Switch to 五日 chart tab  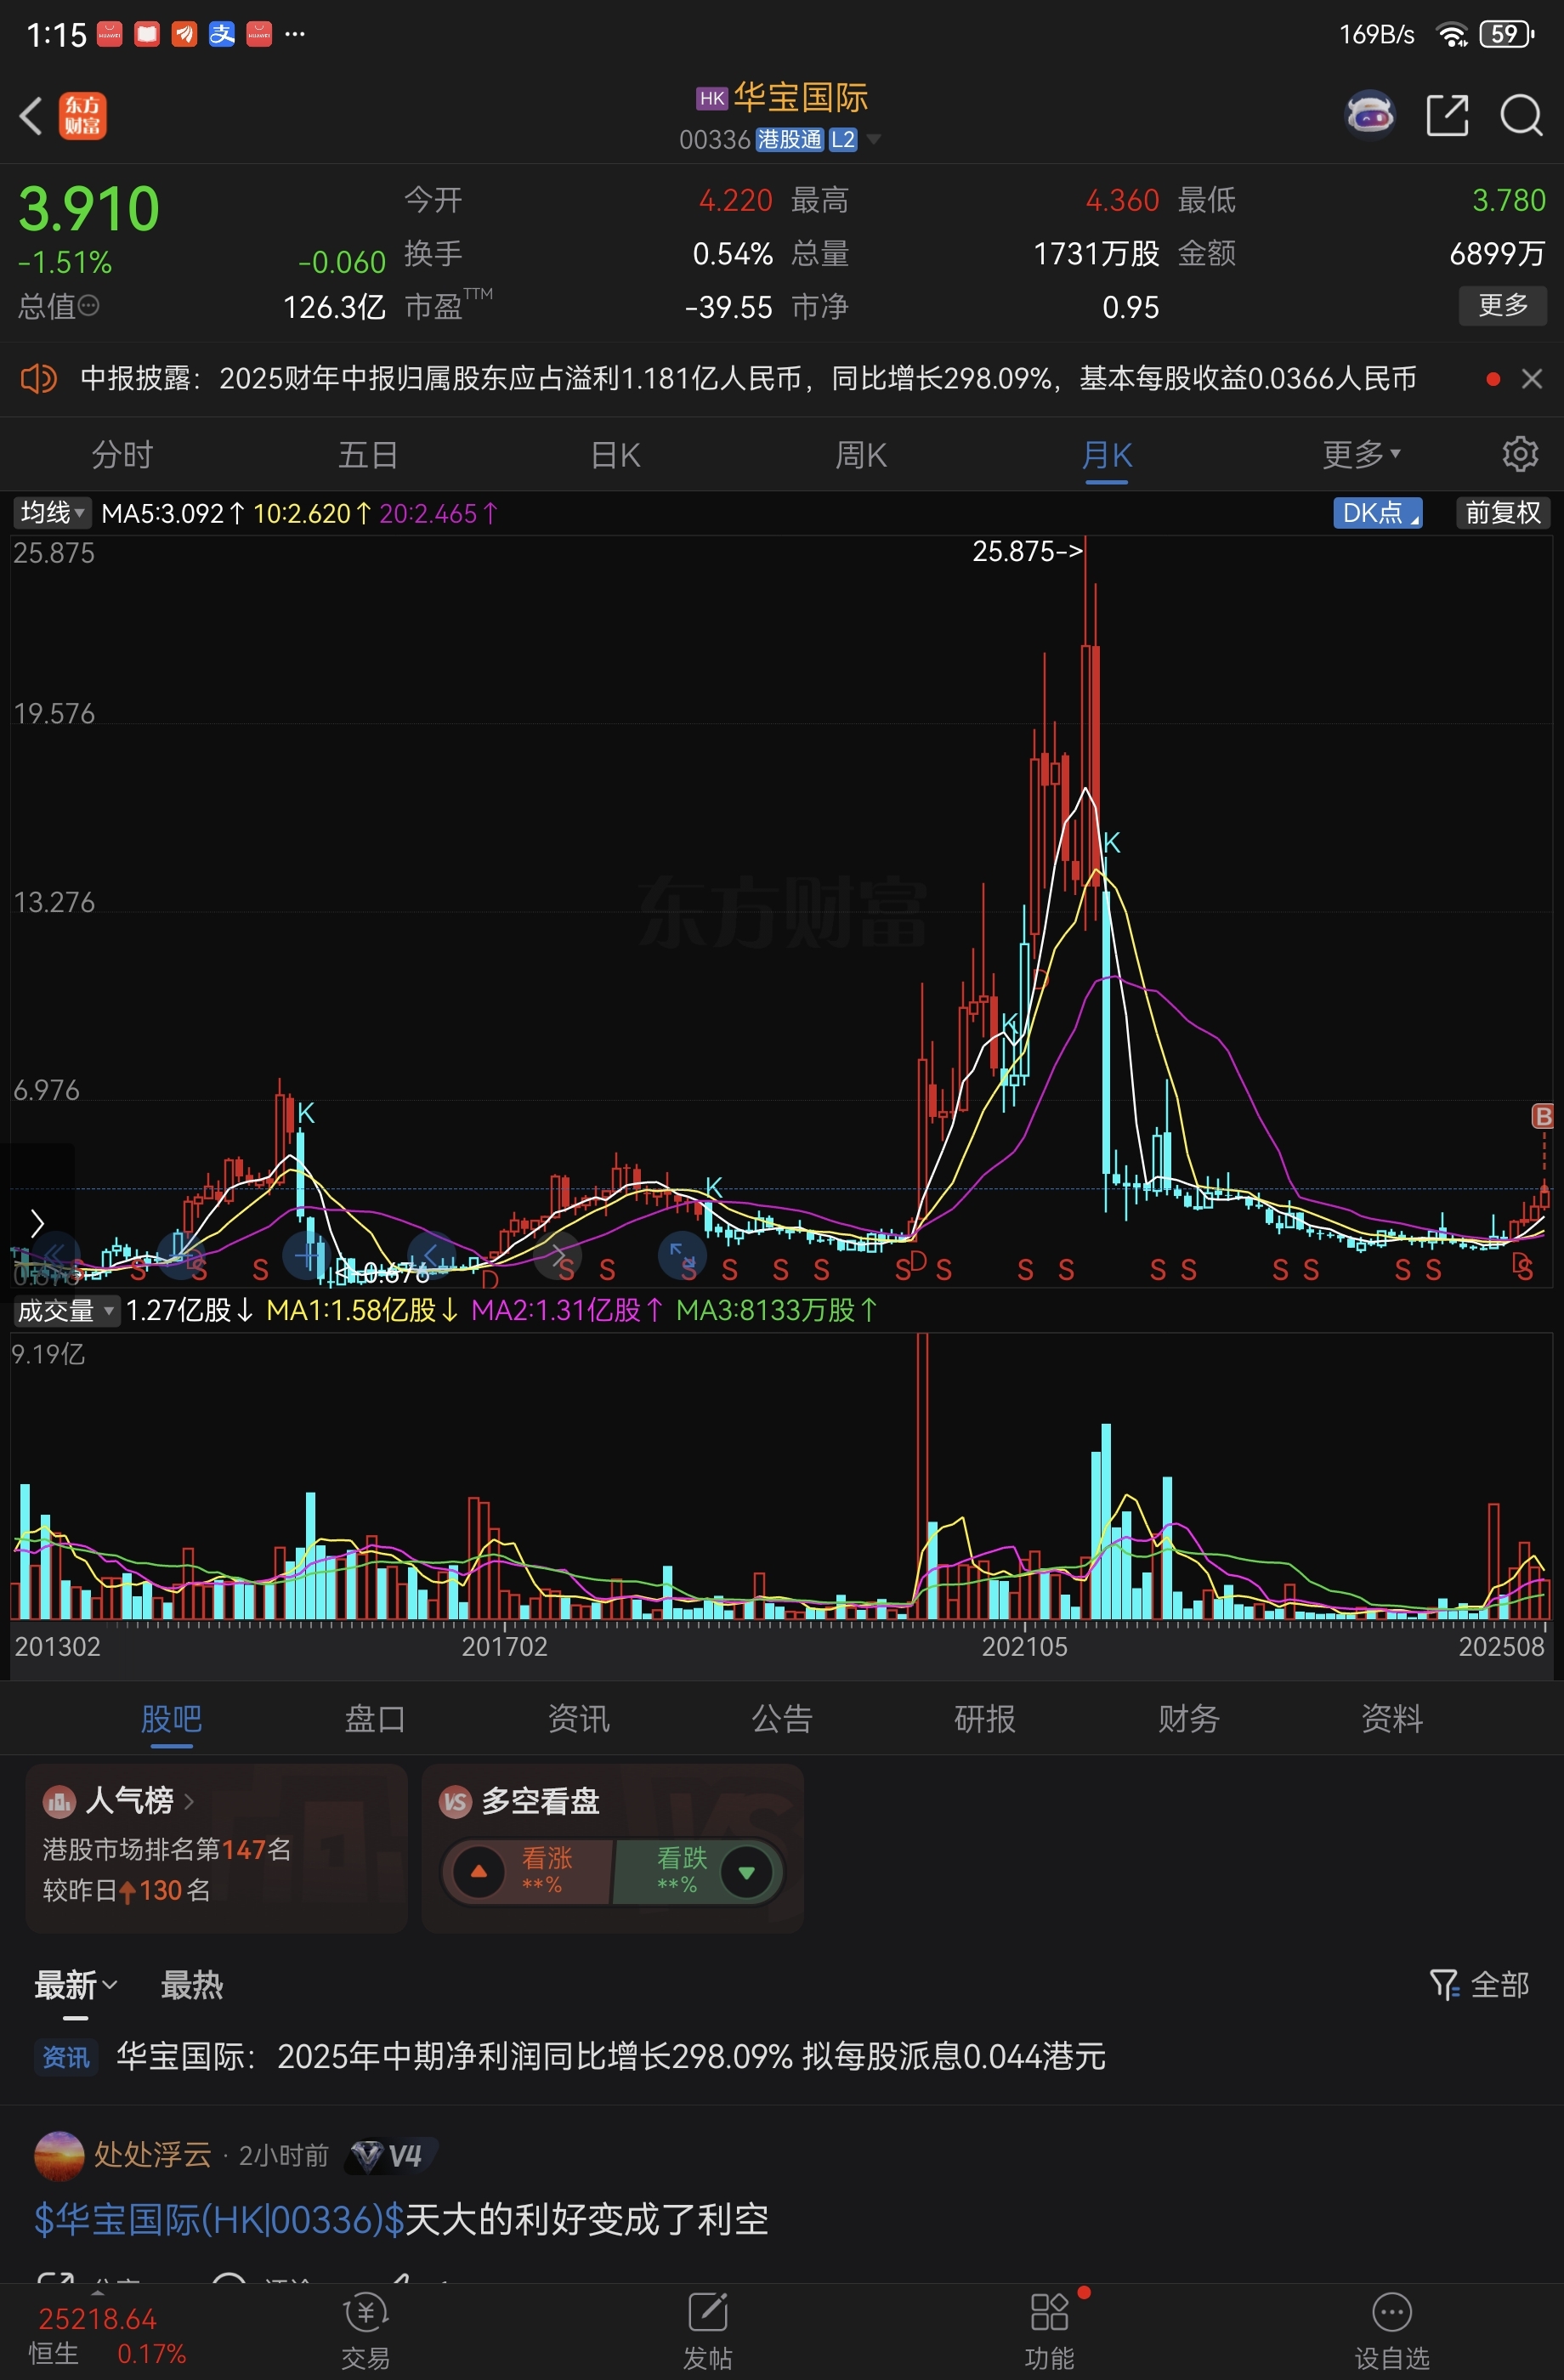coord(368,455)
